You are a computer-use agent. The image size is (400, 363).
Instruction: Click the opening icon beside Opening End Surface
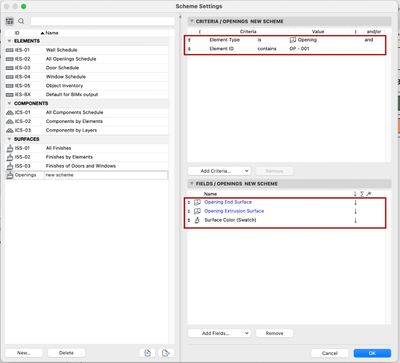(197, 202)
